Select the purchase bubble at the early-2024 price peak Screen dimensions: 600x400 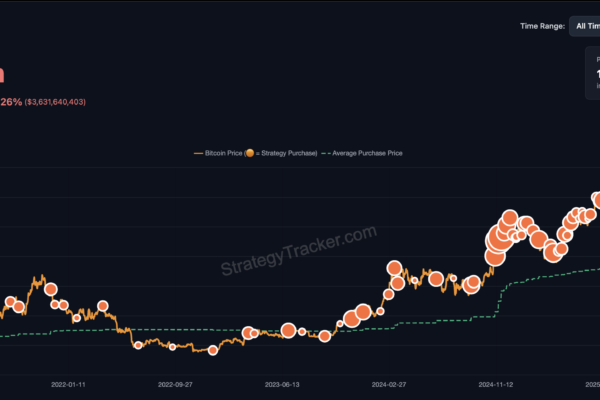pos(394,268)
